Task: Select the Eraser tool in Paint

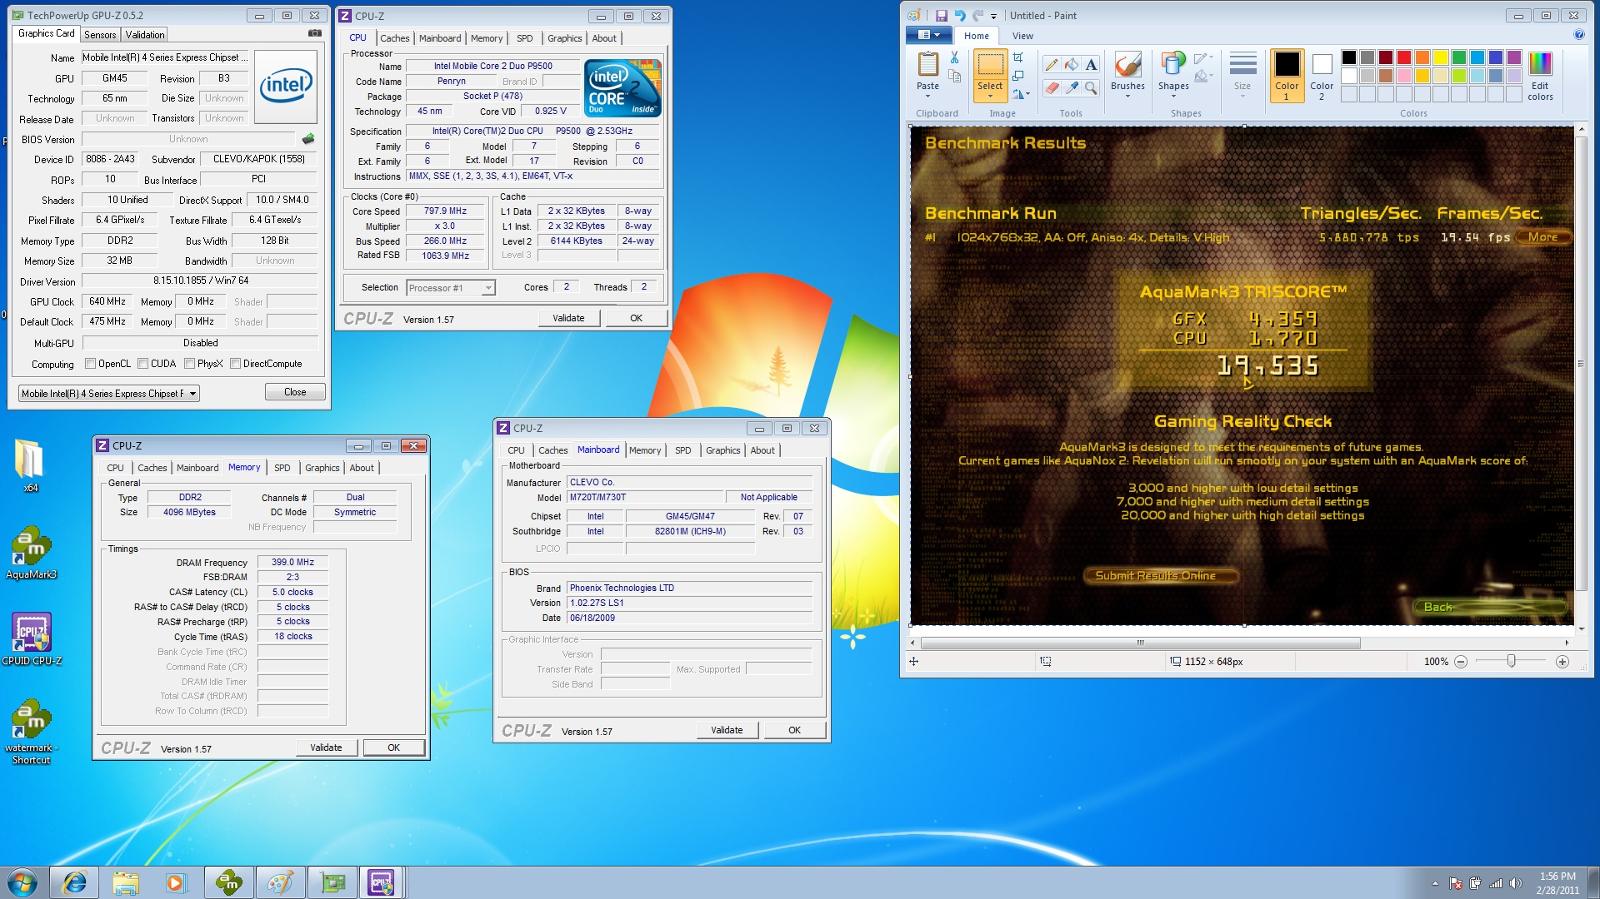Action: [1051, 88]
